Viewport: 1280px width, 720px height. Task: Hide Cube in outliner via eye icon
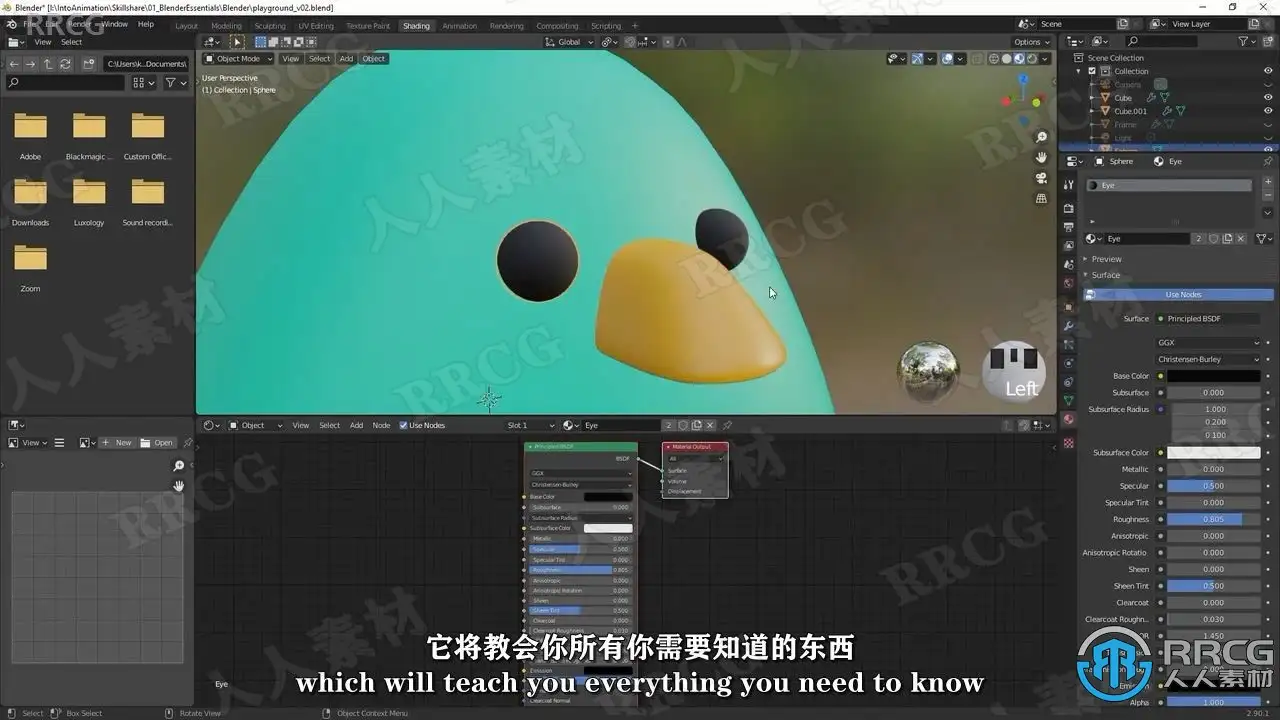[x=1268, y=98]
